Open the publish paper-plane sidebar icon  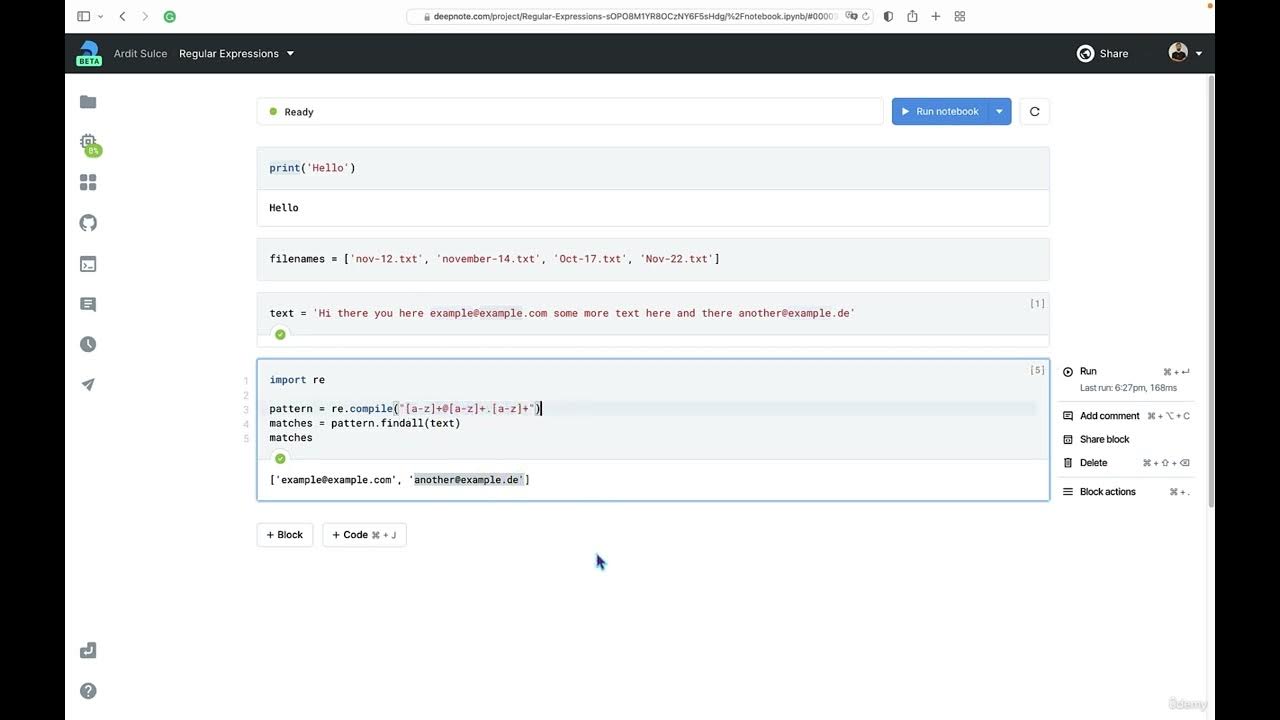tap(88, 385)
